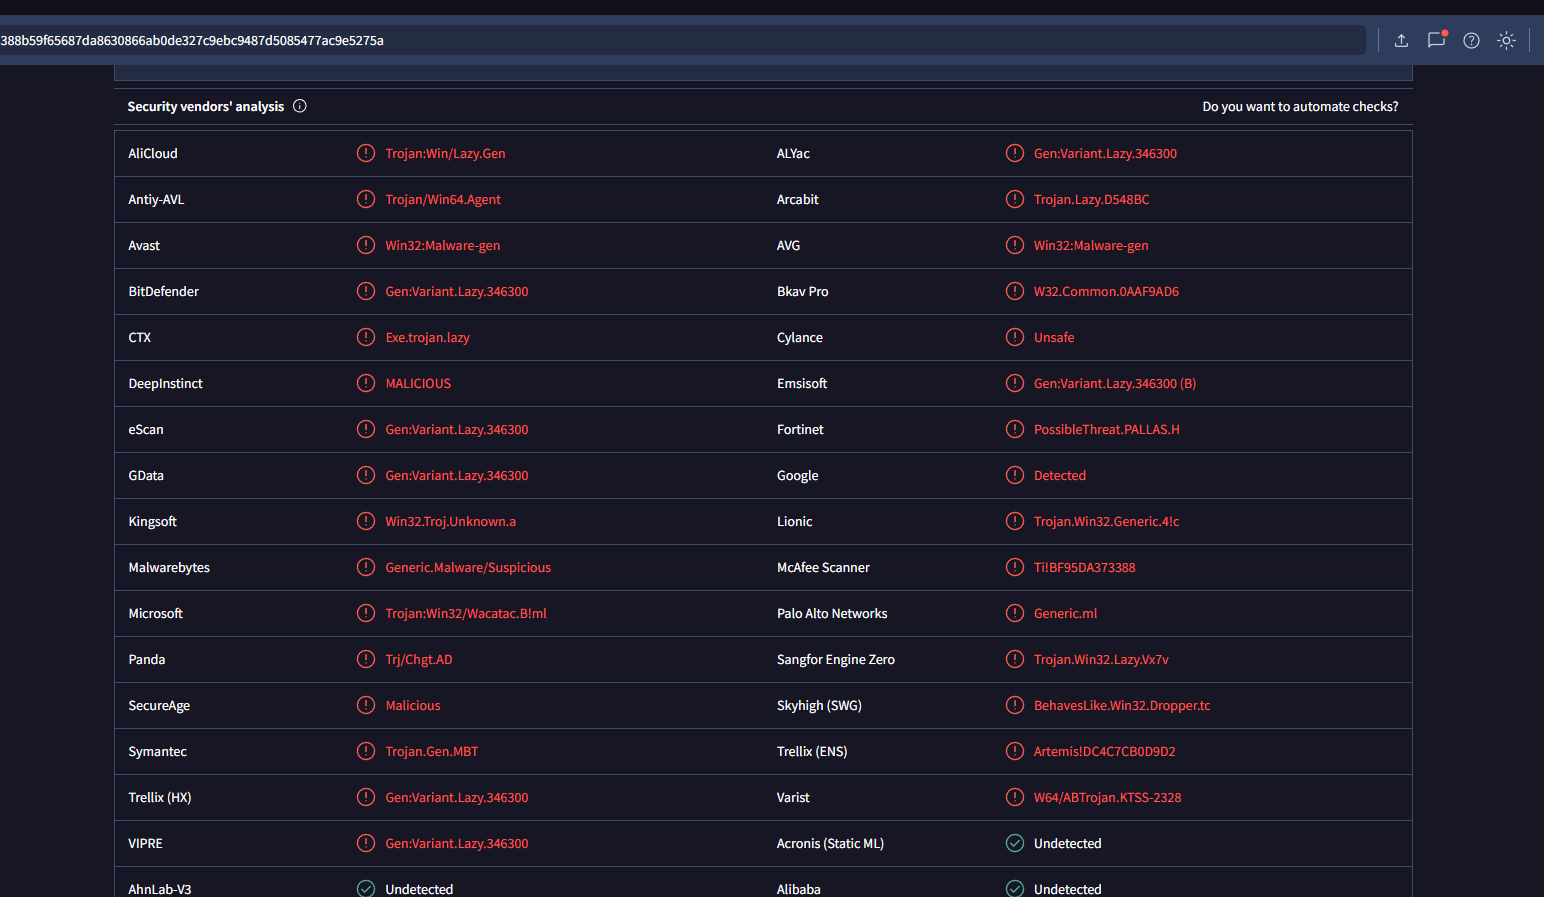Select 'Trojan.Gen.MBT' Symantec result
The width and height of the screenshot is (1544, 897).
pos(431,752)
